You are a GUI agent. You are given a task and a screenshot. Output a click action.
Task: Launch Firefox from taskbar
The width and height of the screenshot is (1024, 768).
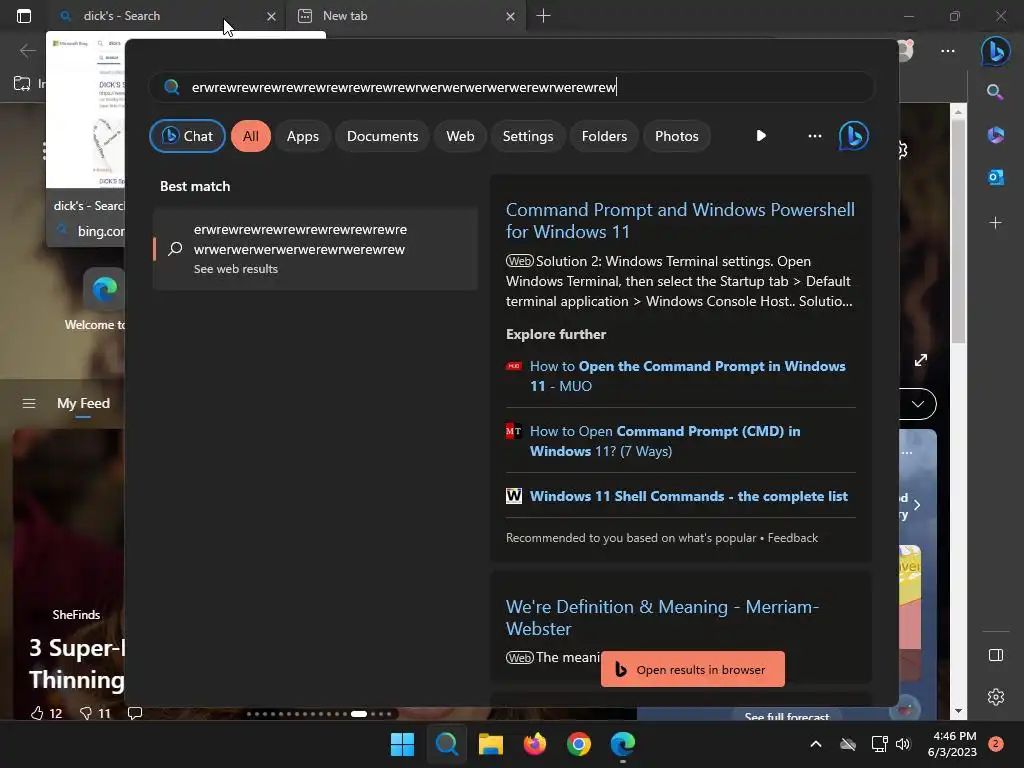[x=535, y=744]
